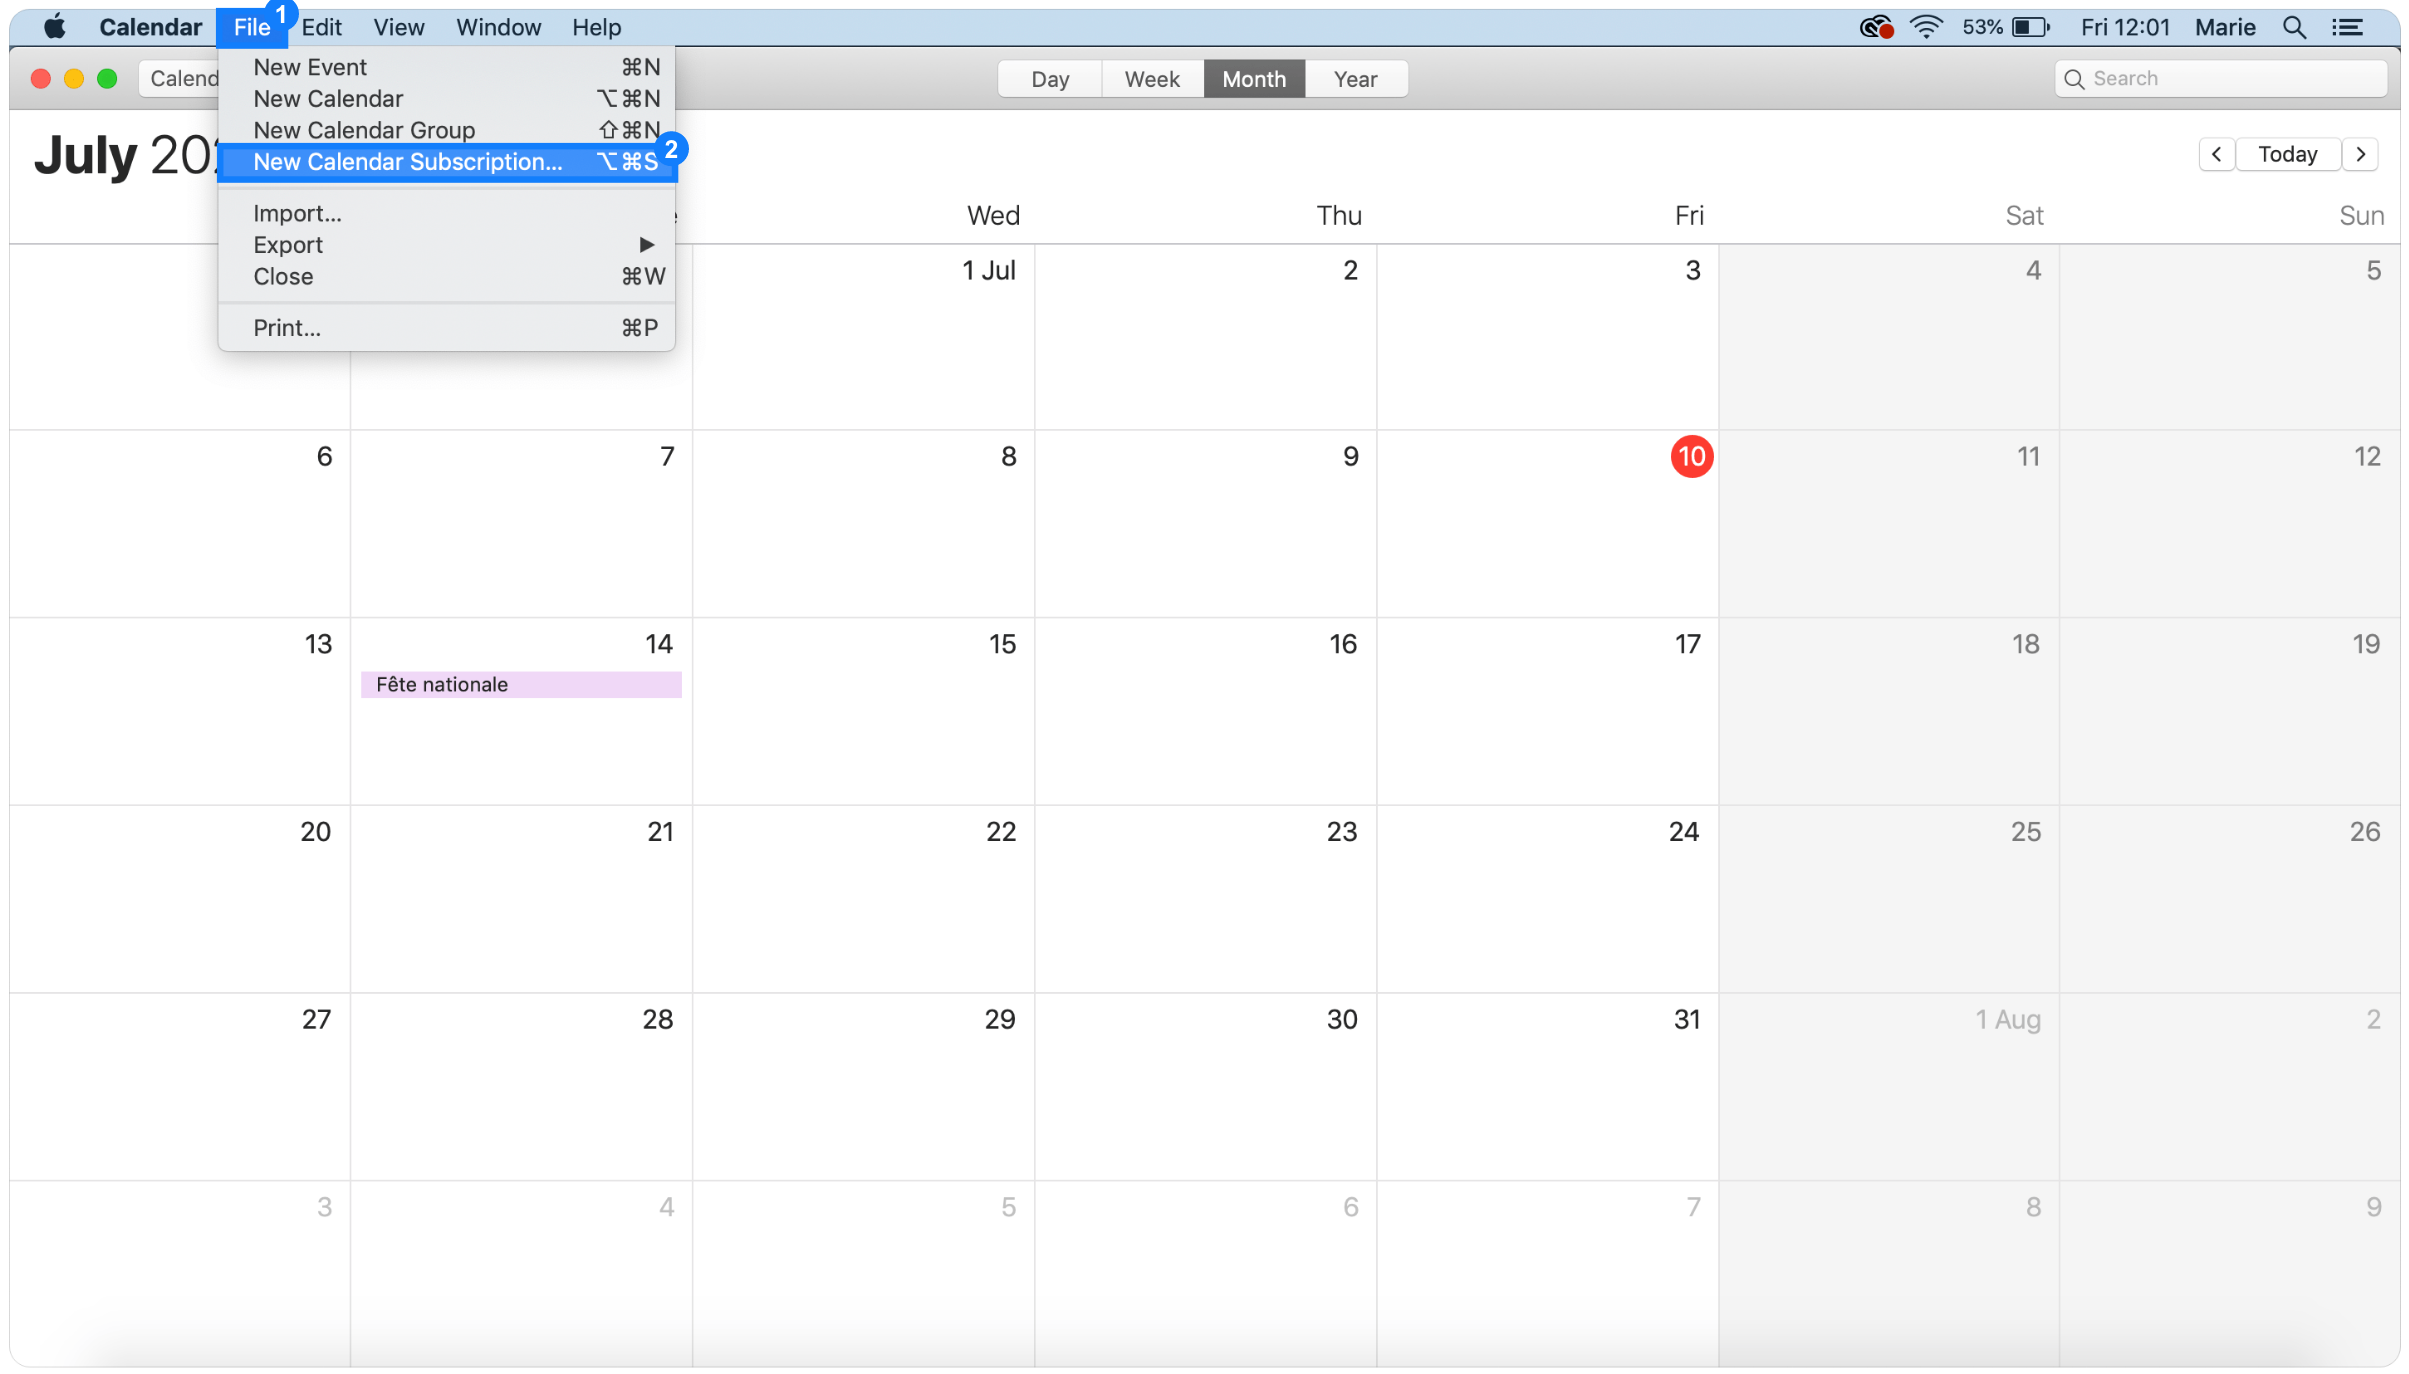The height and width of the screenshot is (1374, 2409).
Task: Click the yellow minimize window button
Action: pos(74,79)
